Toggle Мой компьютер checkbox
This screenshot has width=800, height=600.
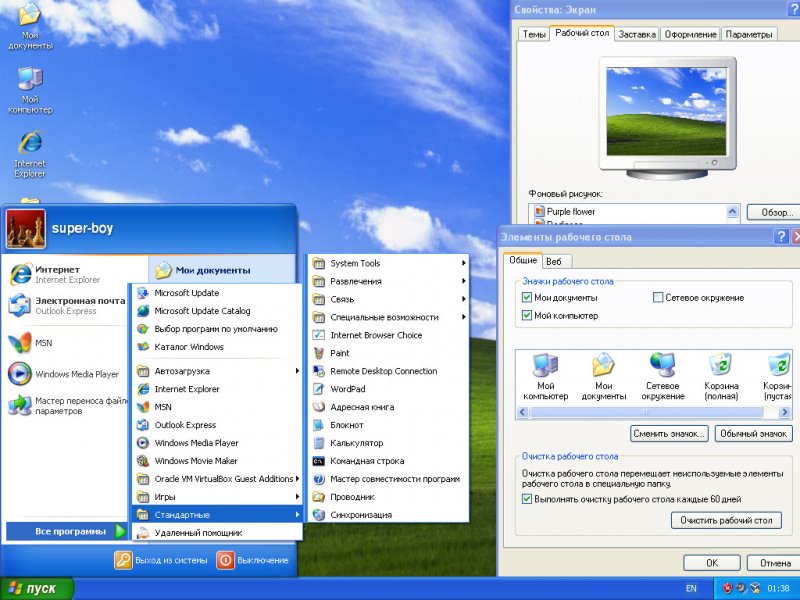[x=527, y=315]
